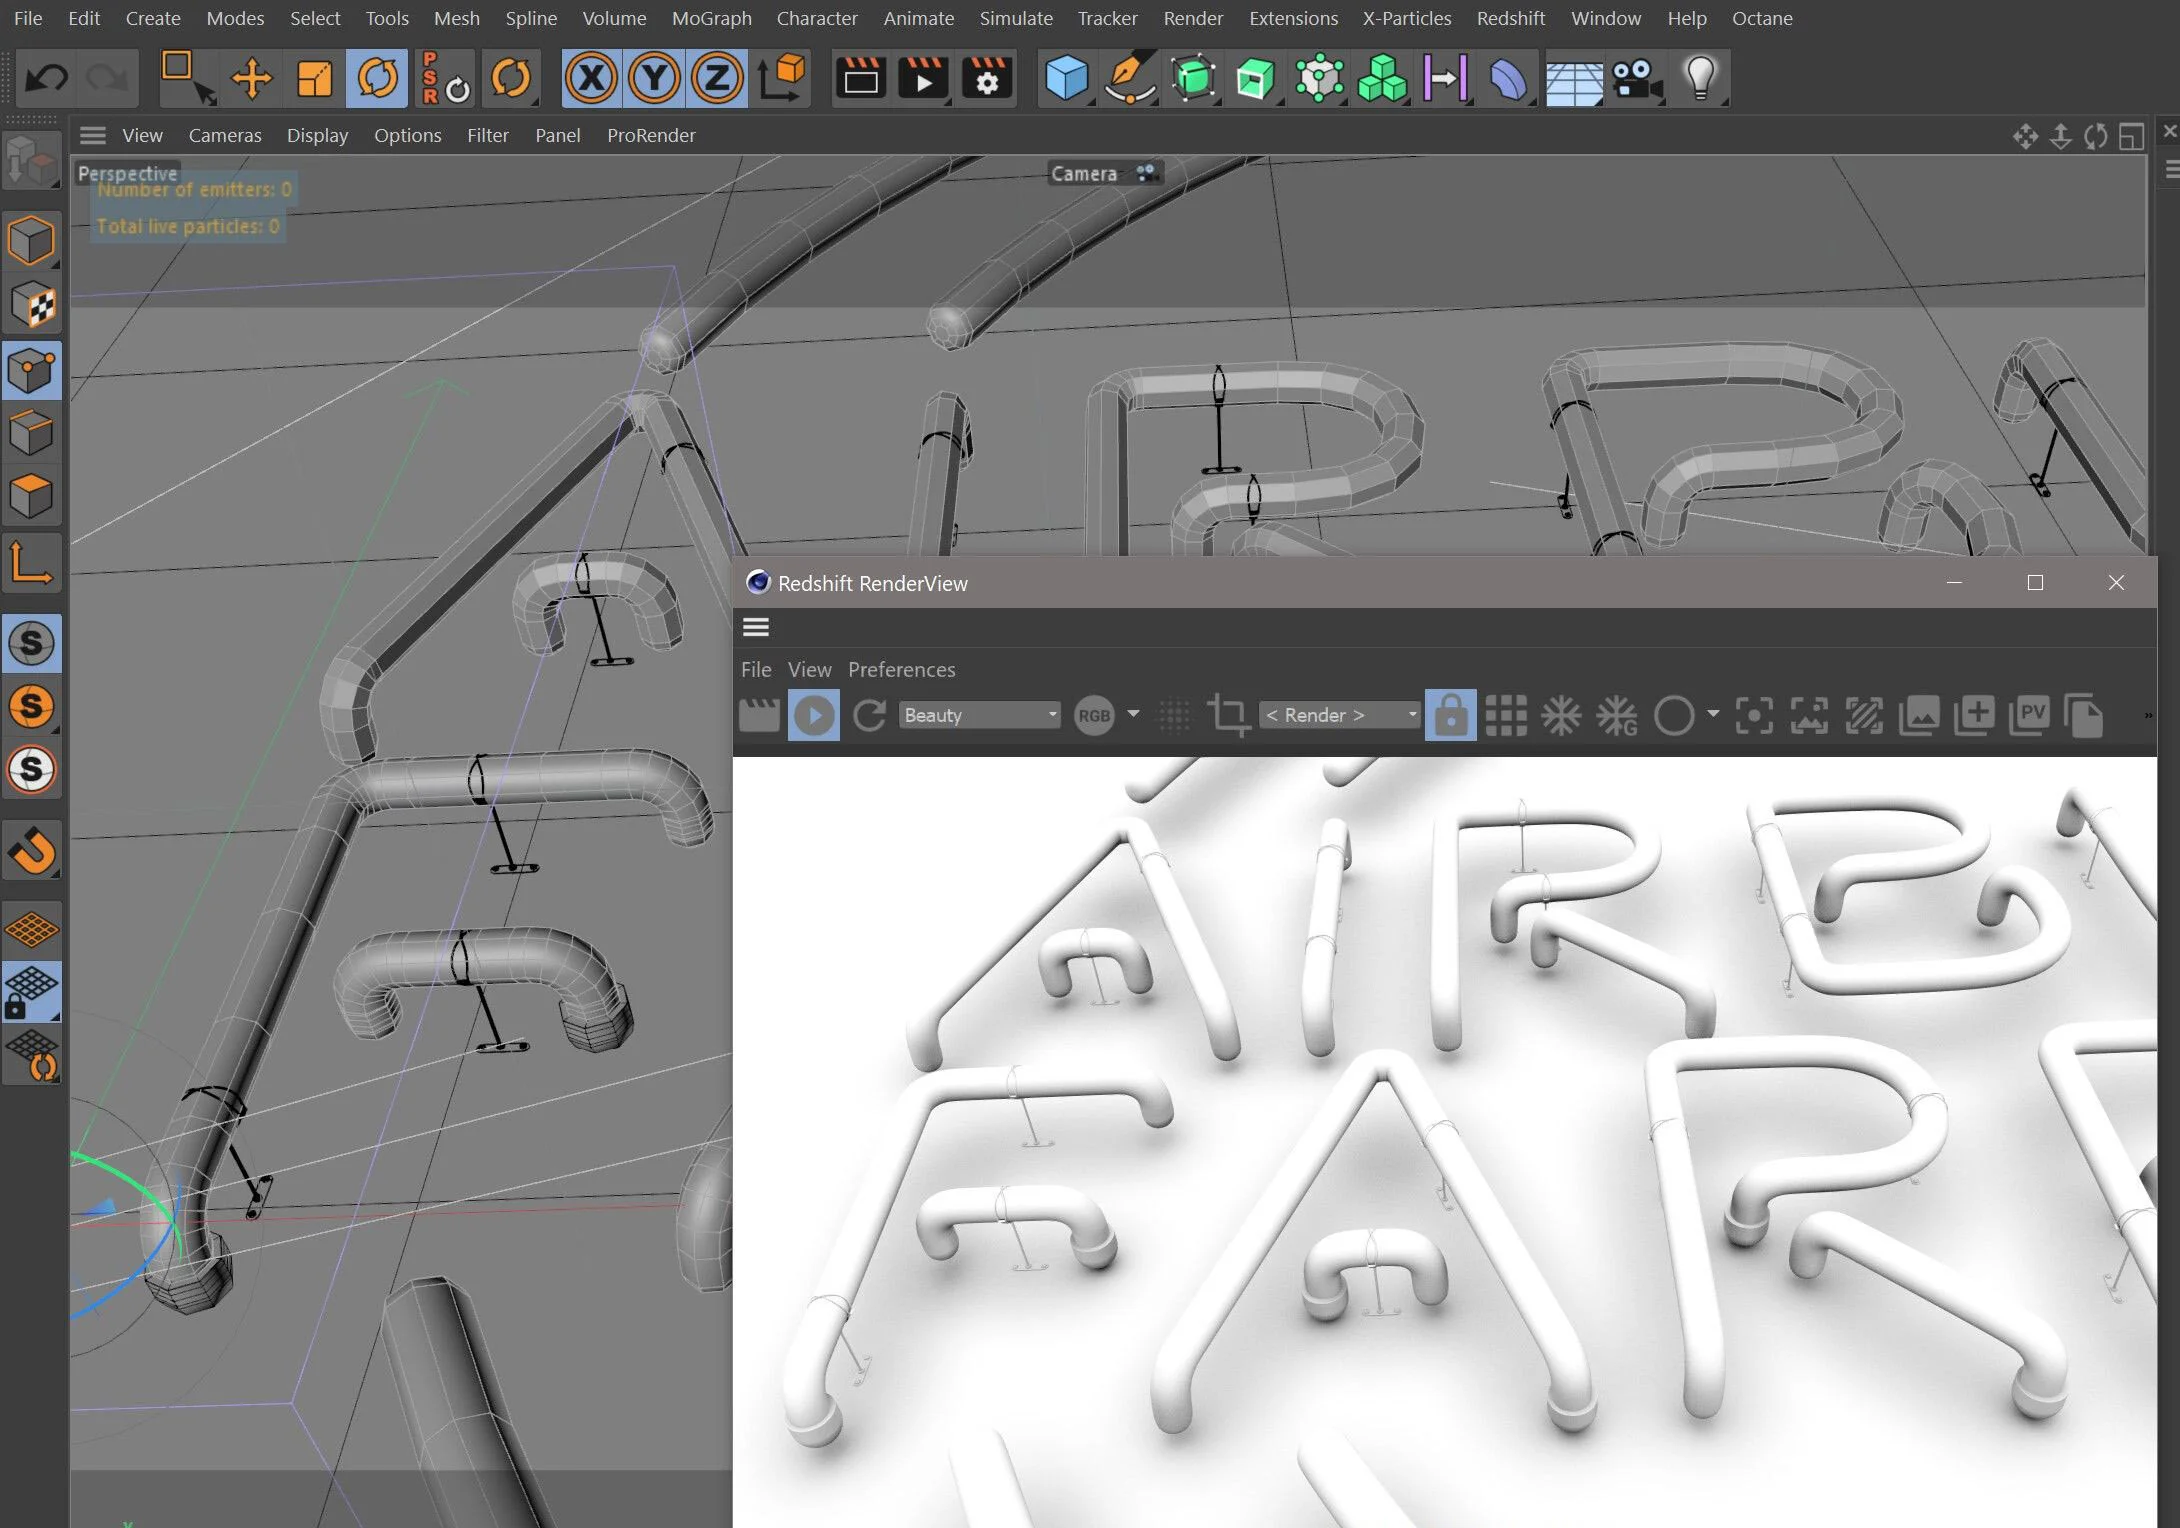Toggle the Z axis lock
2180x1528 pixels.
click(x=717, y=78)
